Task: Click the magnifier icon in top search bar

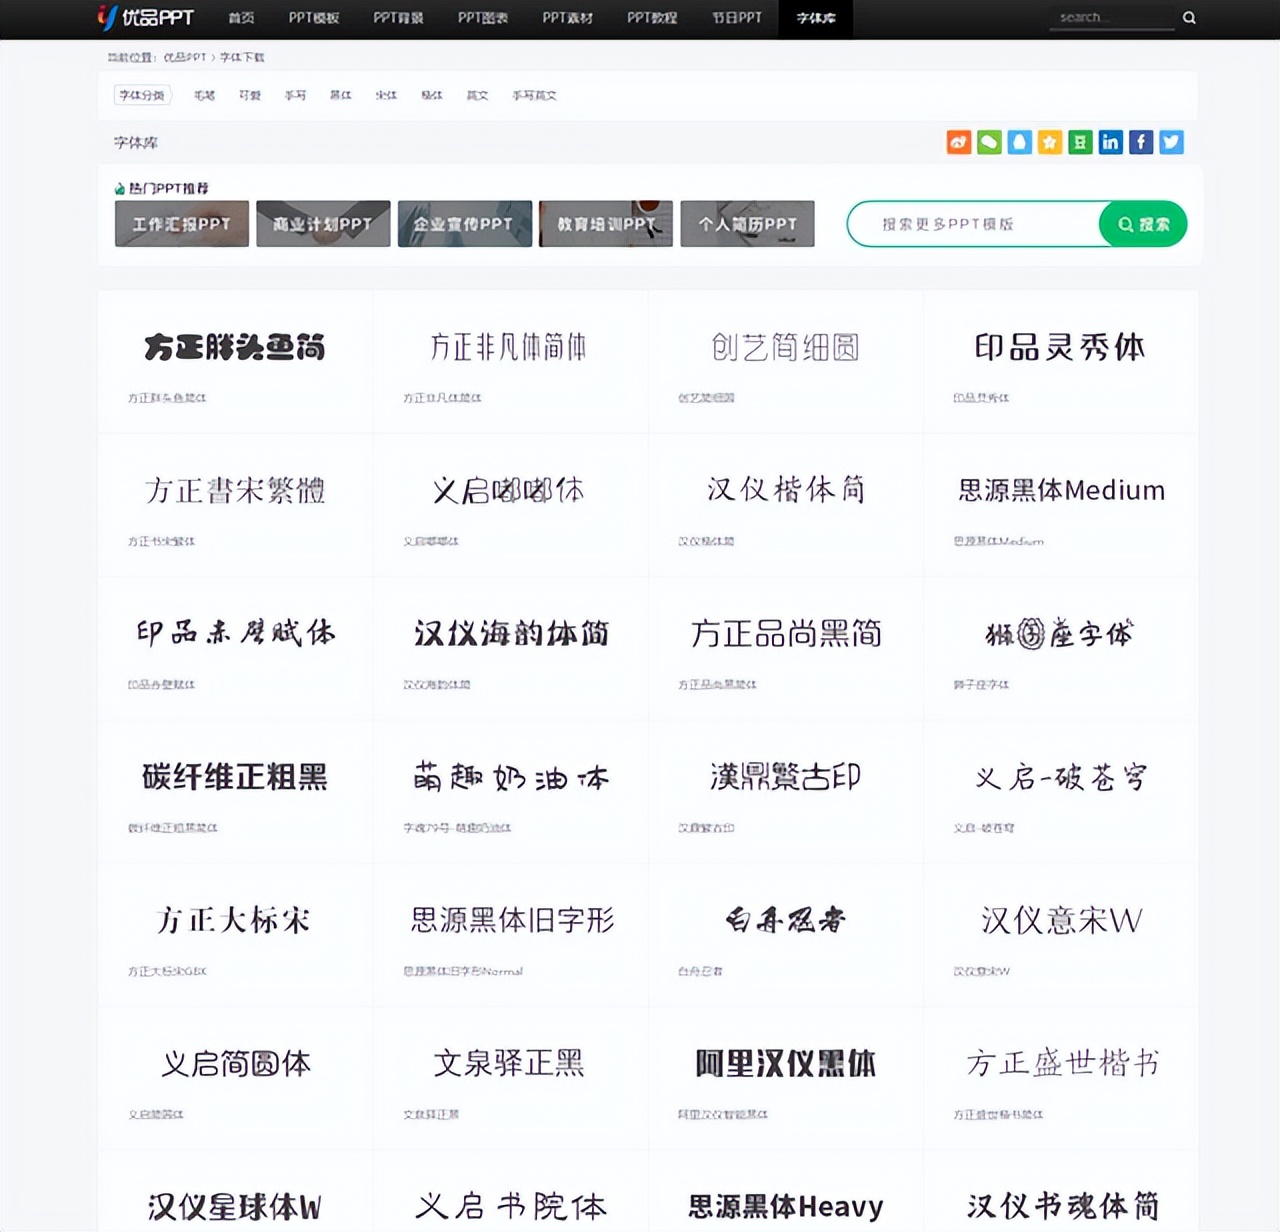Action: coord(1189,17)
